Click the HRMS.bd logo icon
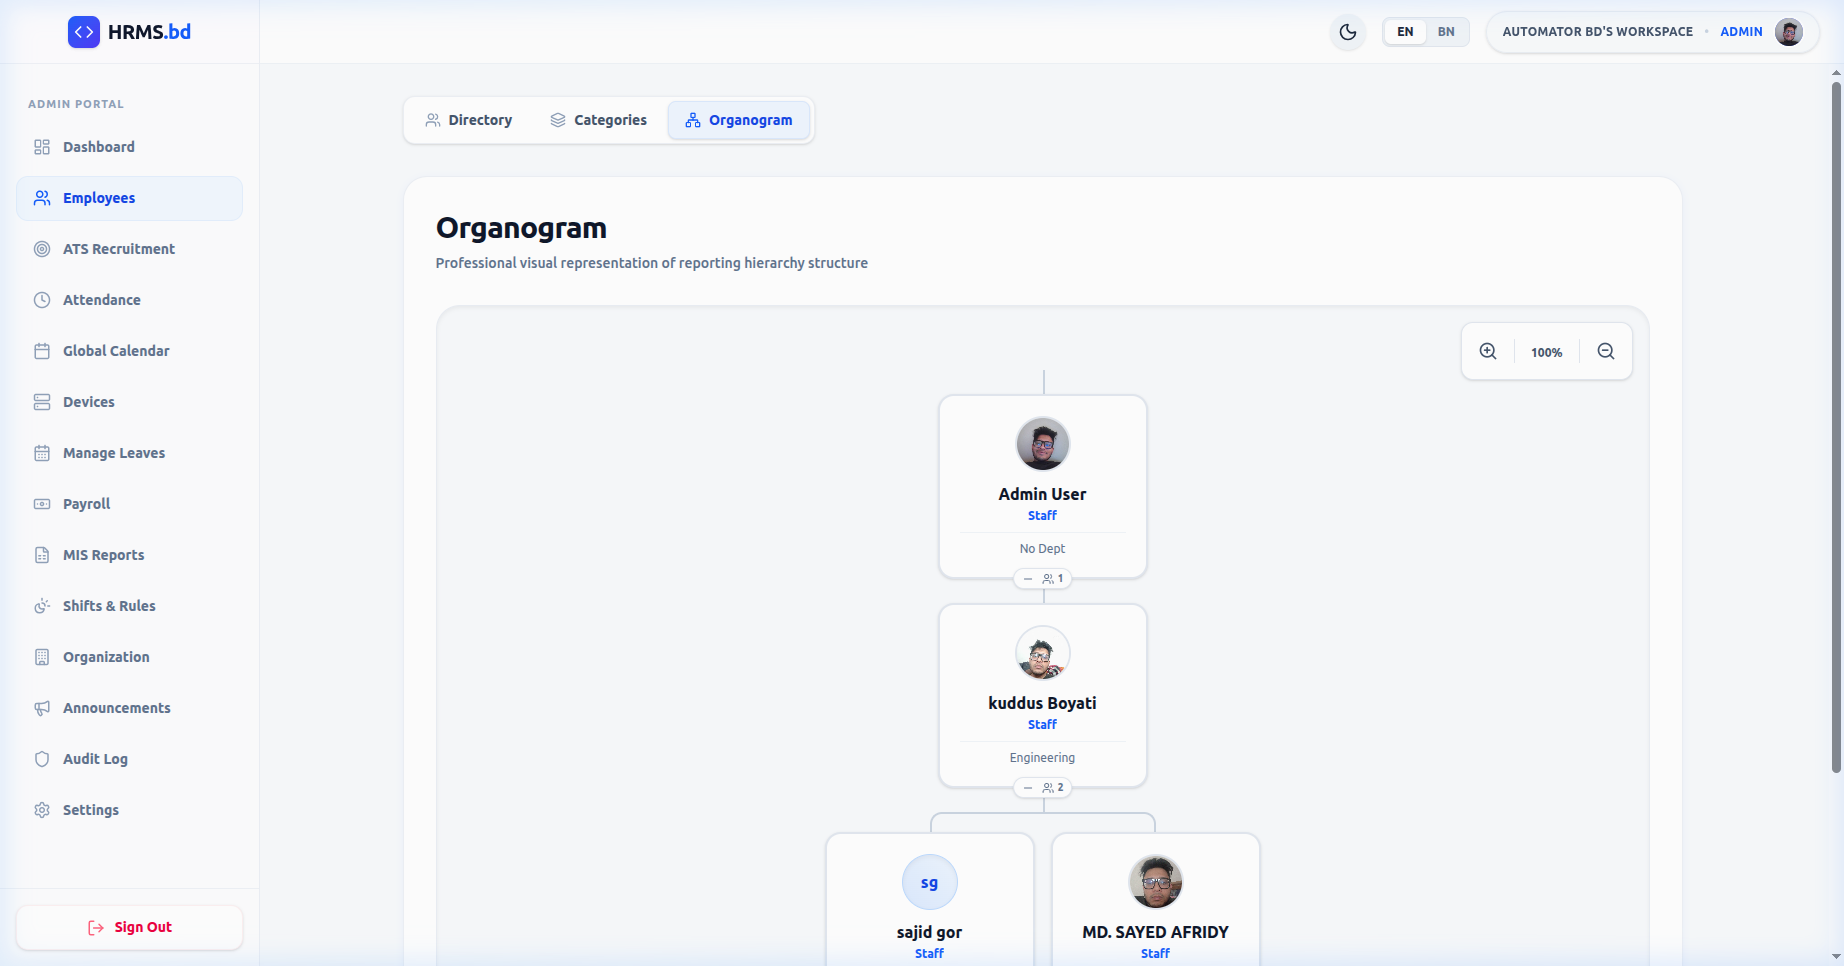 84,32
